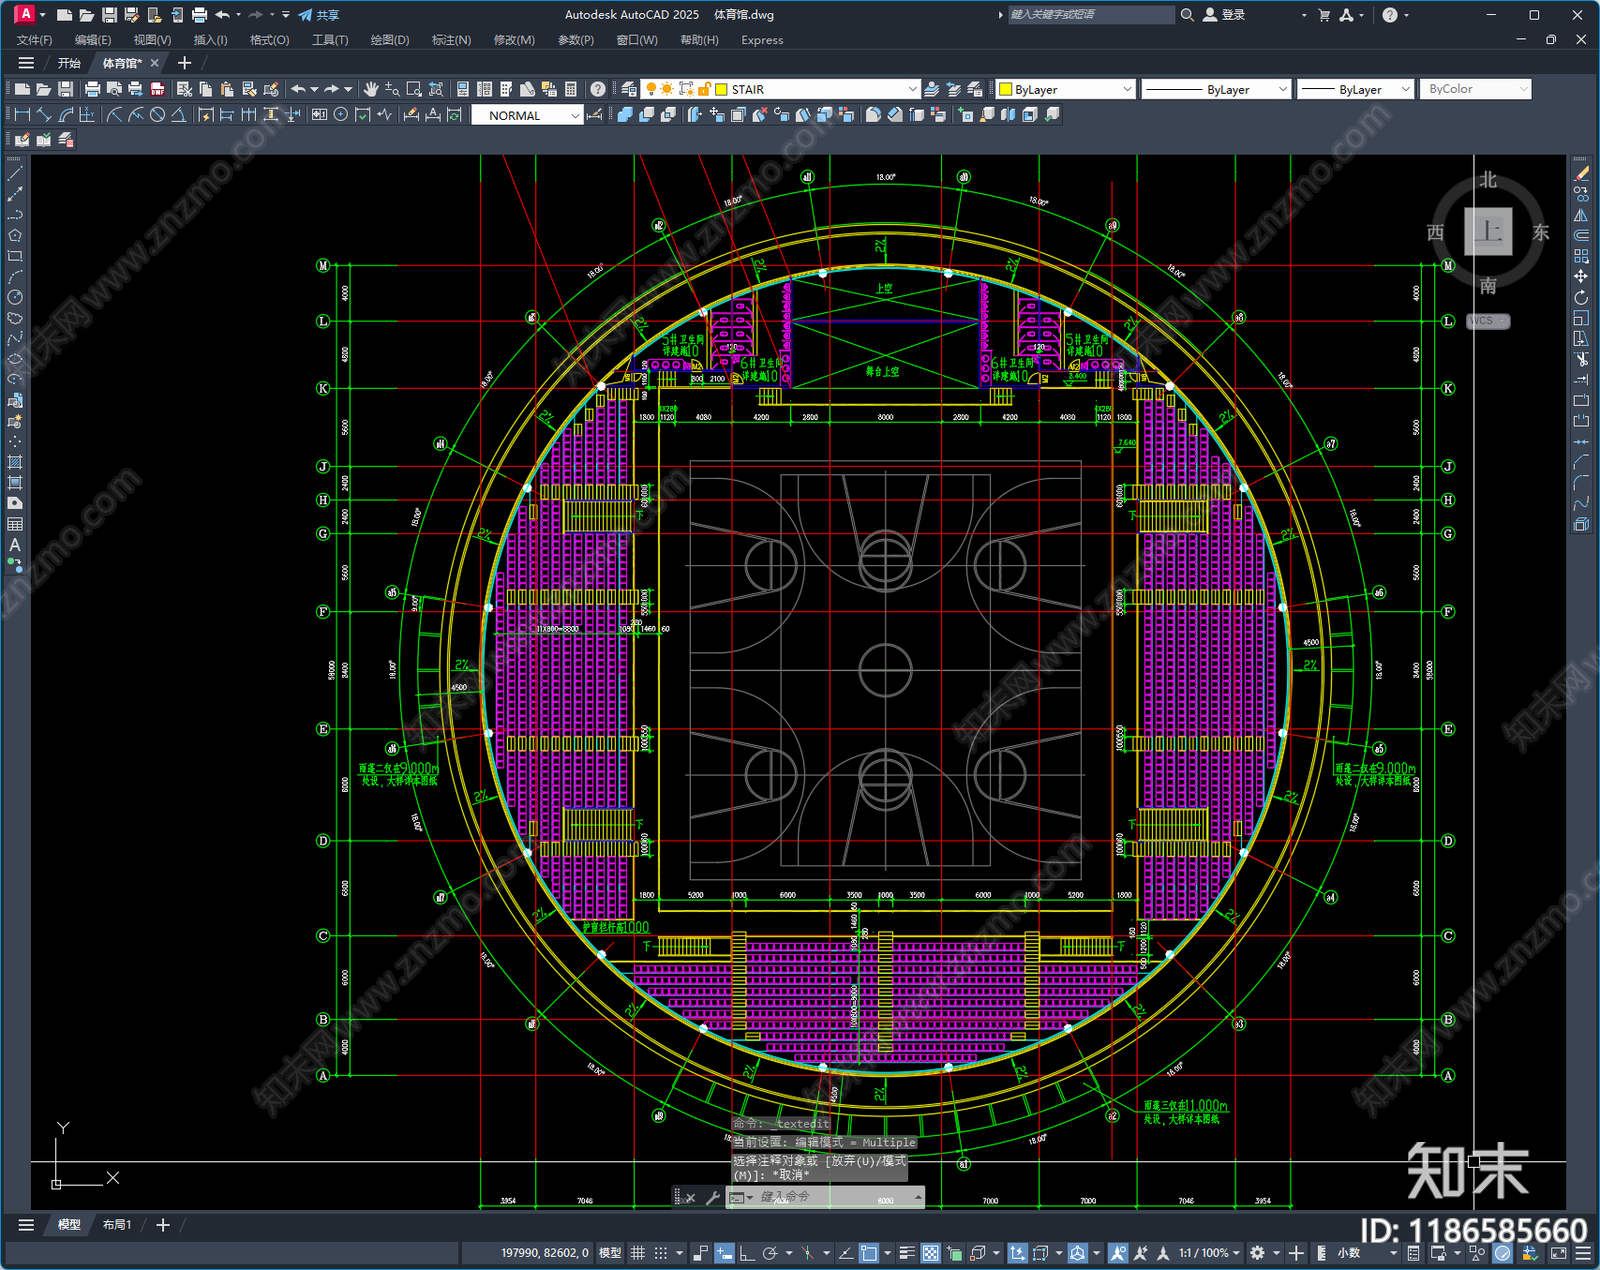Click the yellow ByLayer color swatch
The image size is (1600, 1270).
pos(1006,89)
